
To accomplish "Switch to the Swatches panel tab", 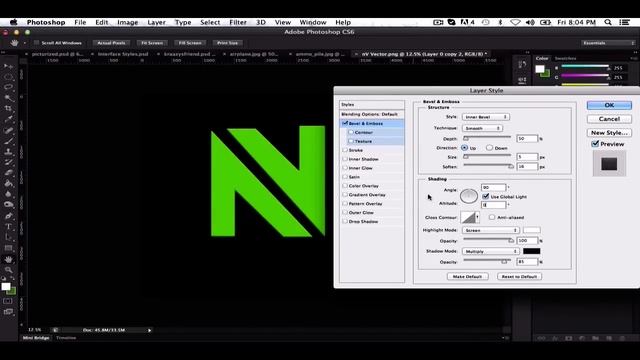I will (565, 58).
